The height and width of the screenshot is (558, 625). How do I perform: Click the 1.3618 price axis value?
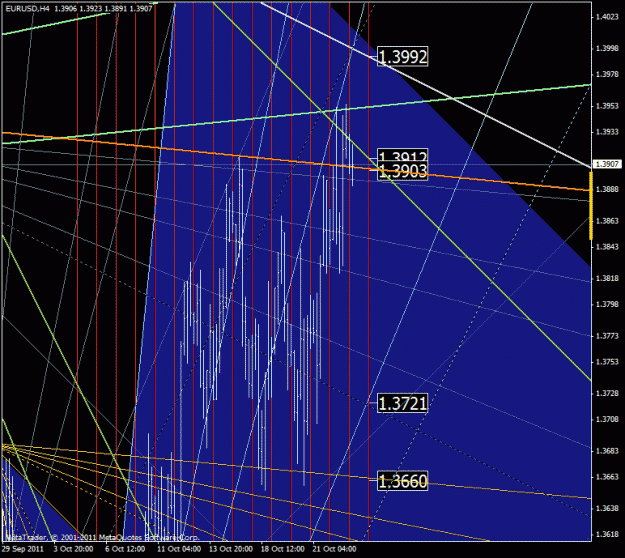pyautogui.click(x=607, y=534)
